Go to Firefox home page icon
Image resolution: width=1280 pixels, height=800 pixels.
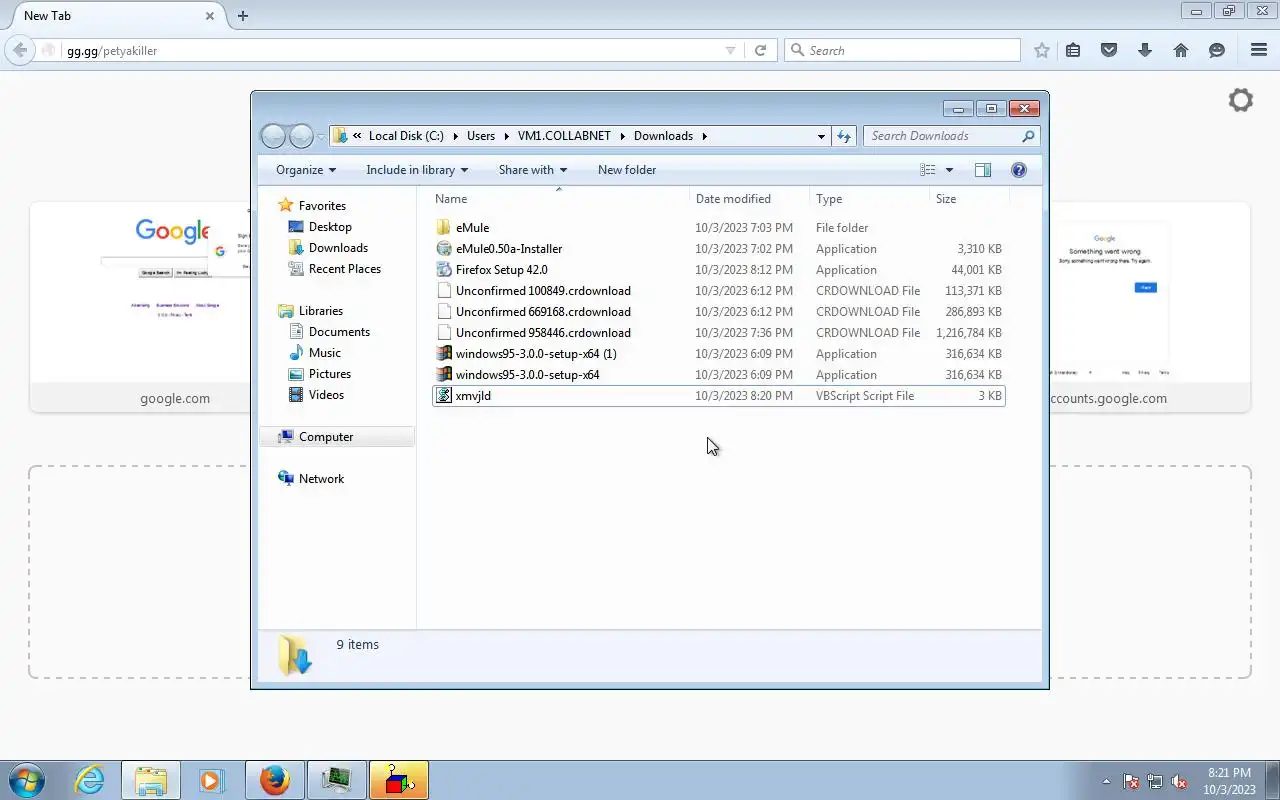coord(1181,50)
